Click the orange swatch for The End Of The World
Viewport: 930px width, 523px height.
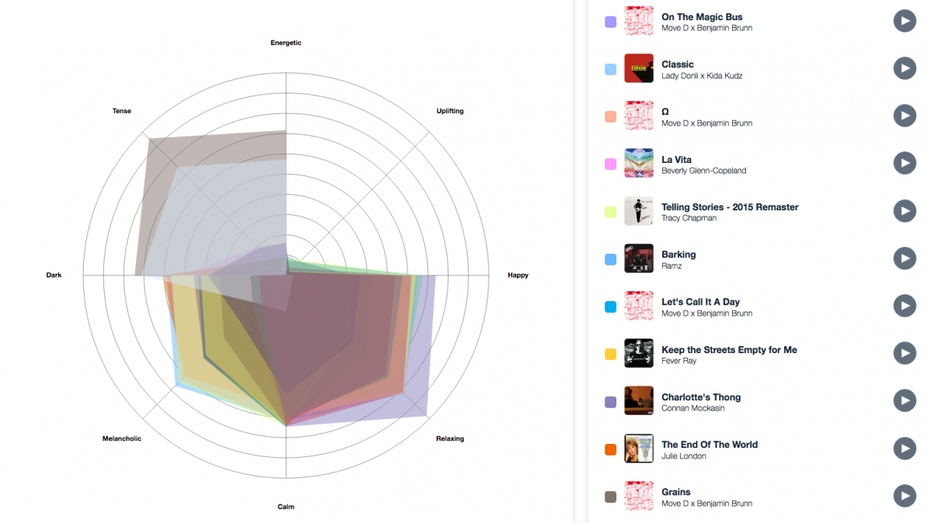[610, 449]
